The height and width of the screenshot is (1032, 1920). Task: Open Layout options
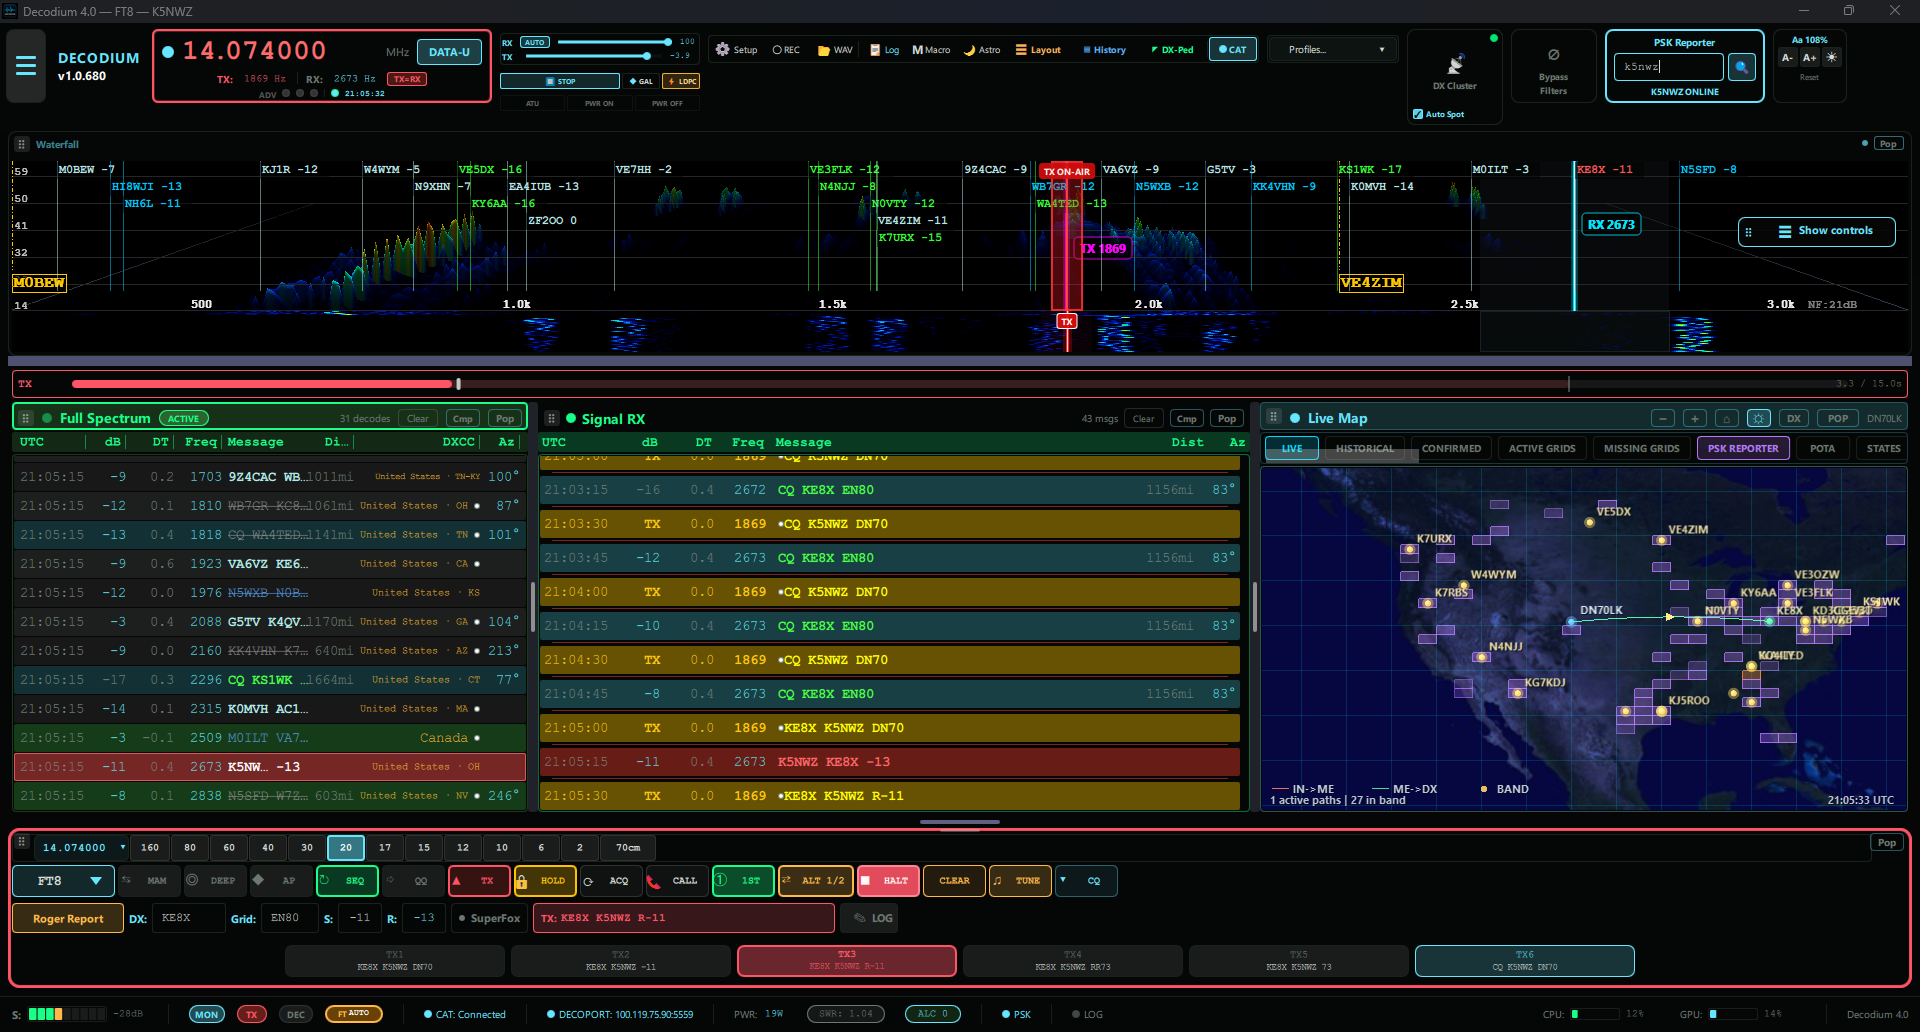point(1038,49)
